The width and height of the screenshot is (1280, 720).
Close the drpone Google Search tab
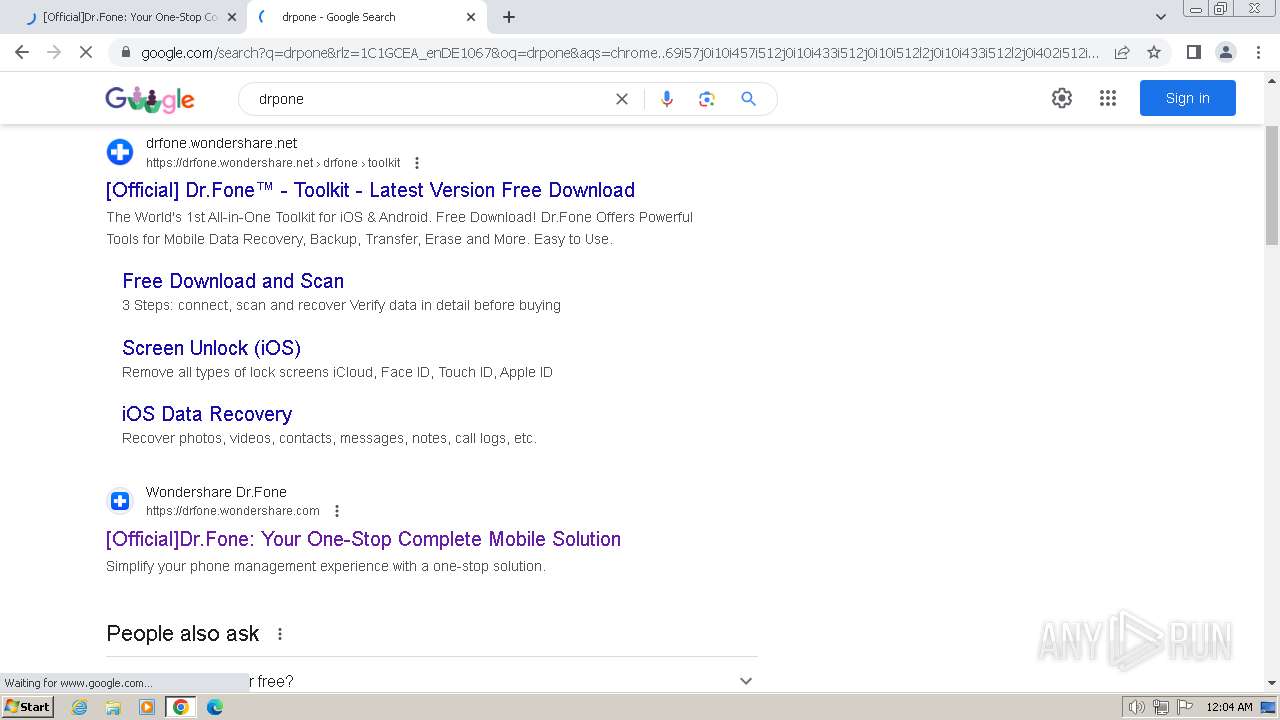pos(471,17)
